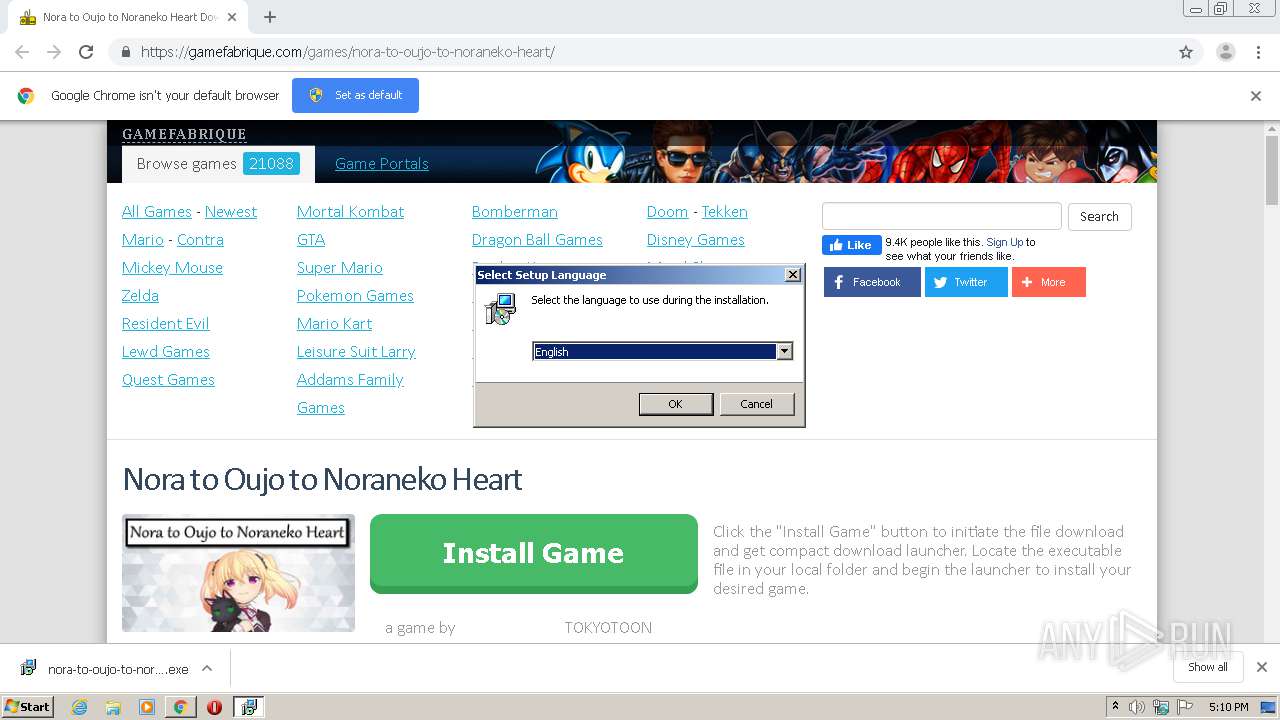
Task: Open the Zelda link
Action: tap(140, 296)
